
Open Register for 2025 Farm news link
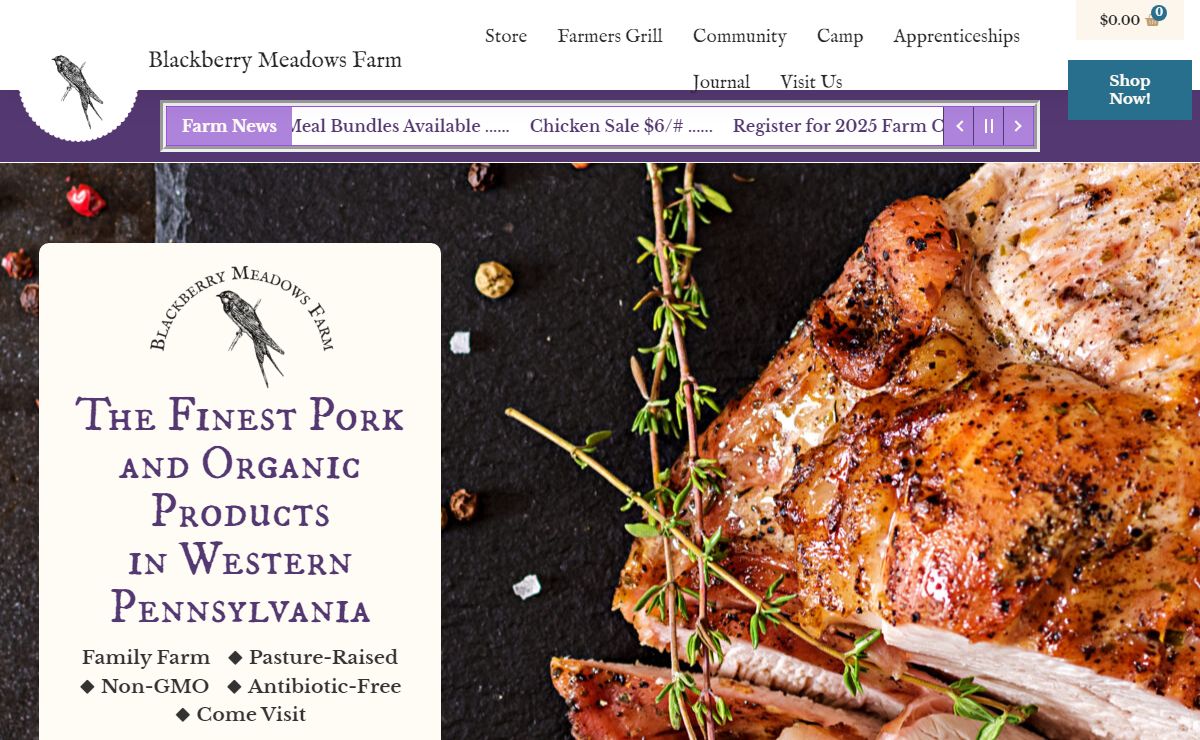838,126
